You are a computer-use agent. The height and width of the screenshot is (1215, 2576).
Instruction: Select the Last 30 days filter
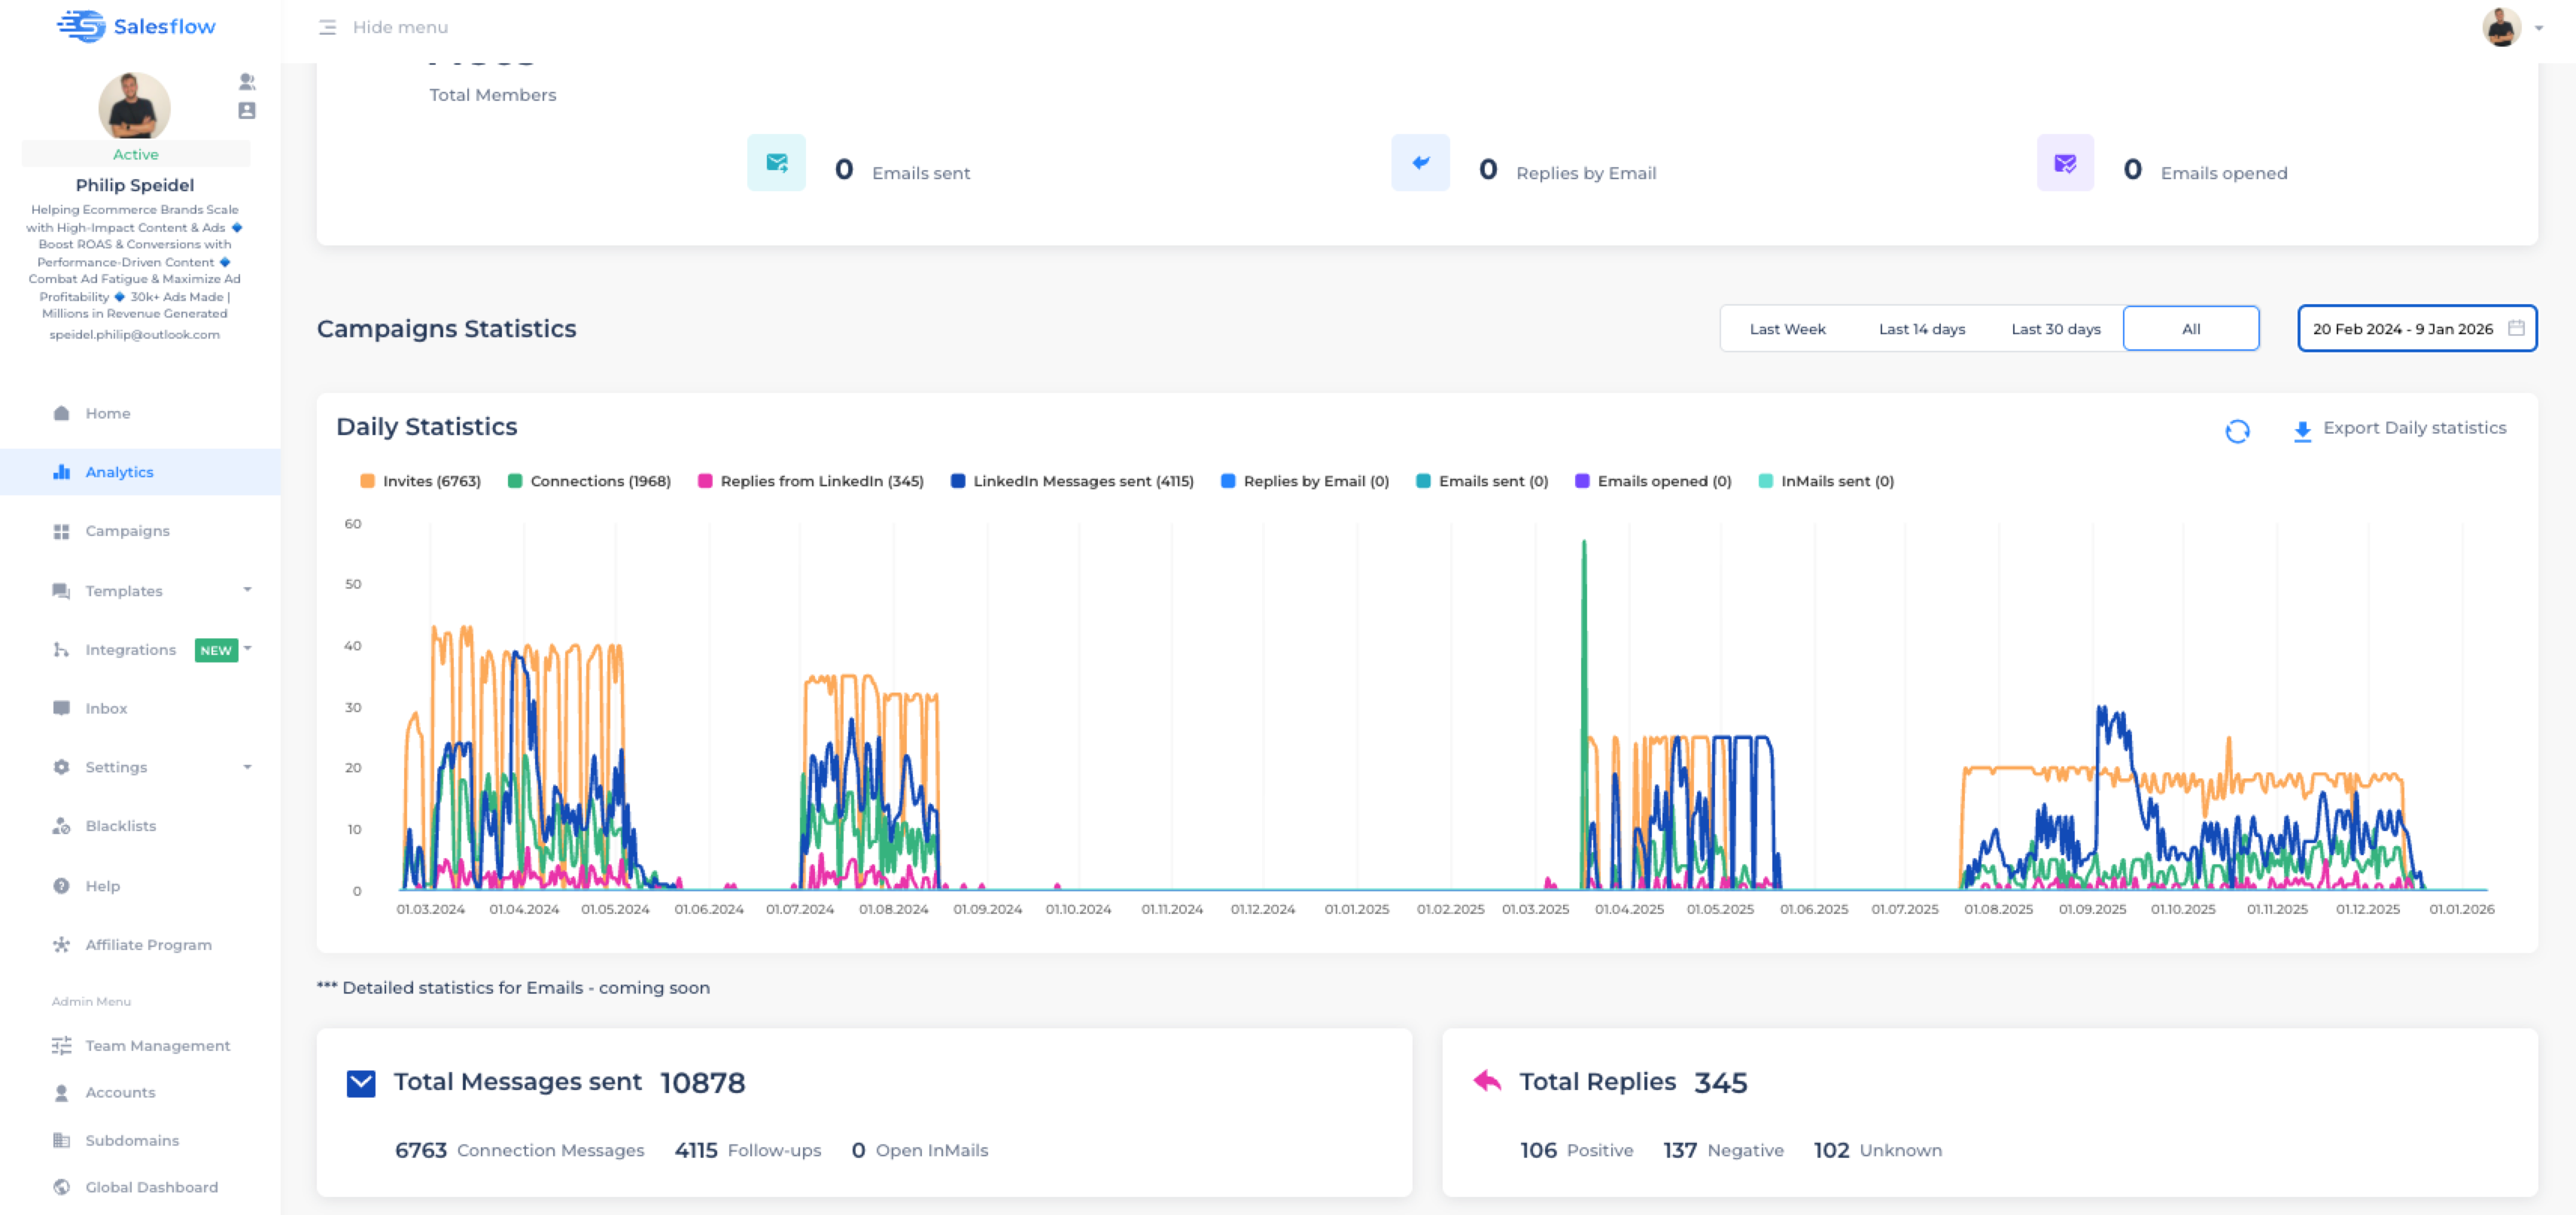click(x=2055, y=329)
